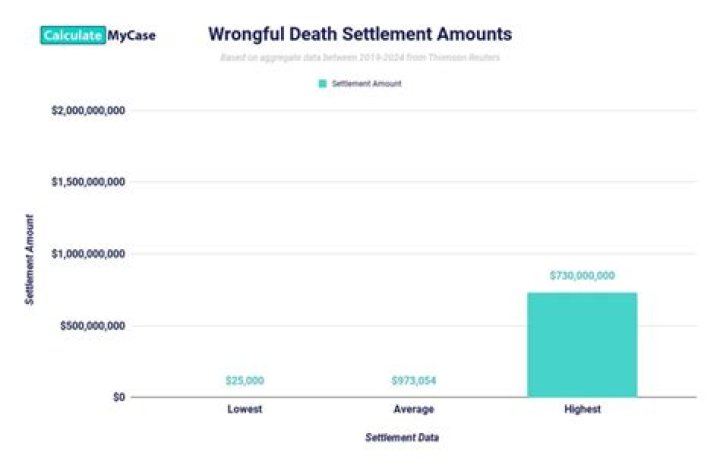Click the $1,500,000,000 y-axis tick label
Screen dimensions: 720x465
88,182
